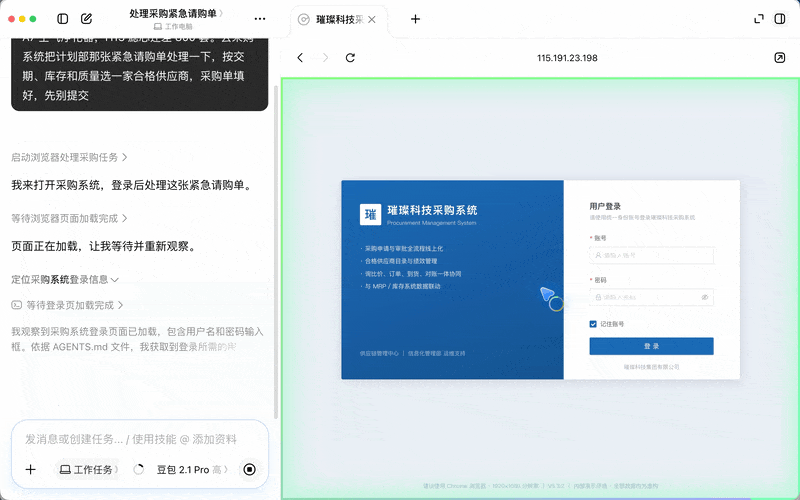
Task: Go forward in the embedded browser
Action: coord(326,58)
